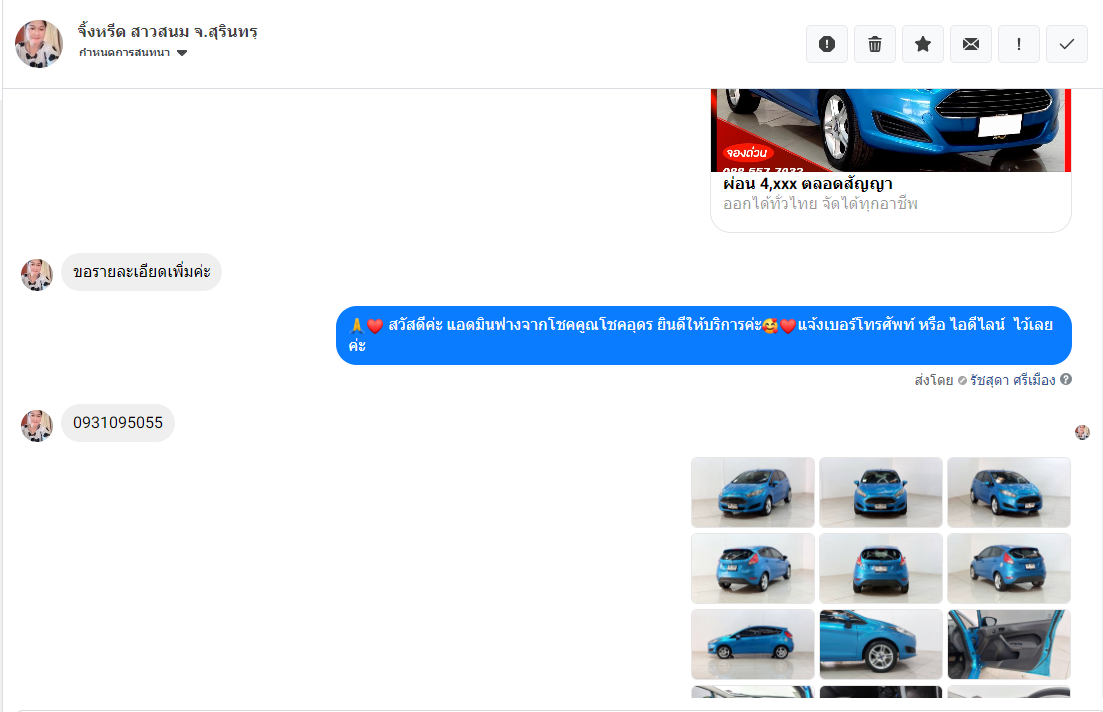
Task: Mark conversation done with checkmark icon
Action: click(x=1066, y=44)
